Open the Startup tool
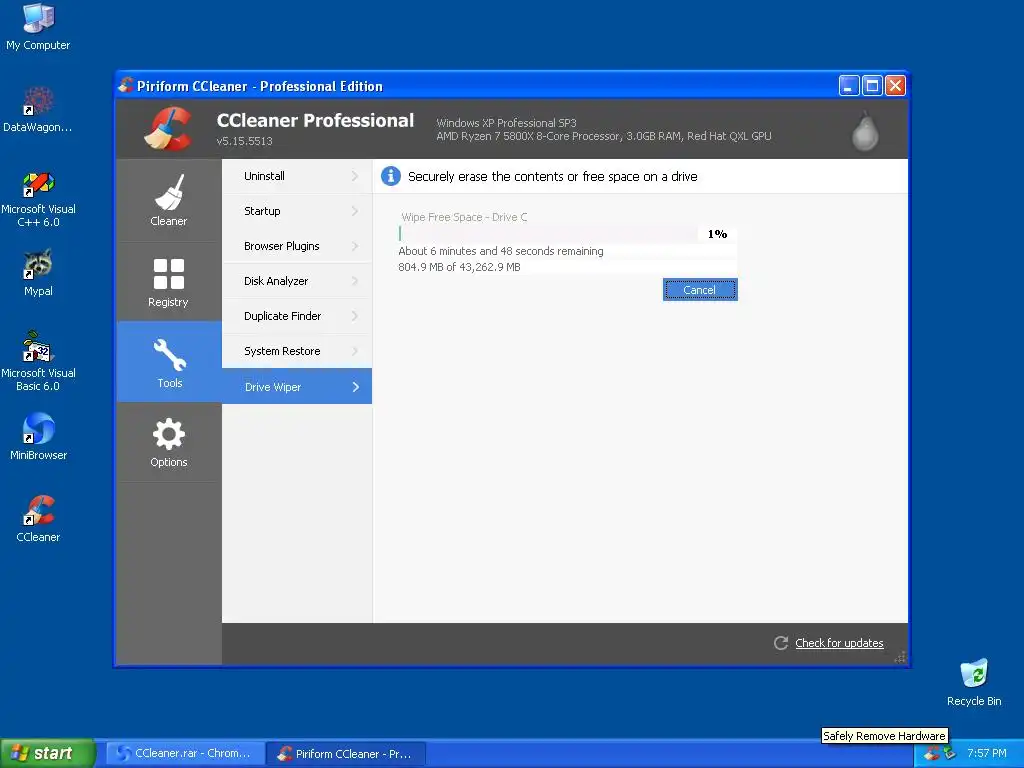 point(297,211)
